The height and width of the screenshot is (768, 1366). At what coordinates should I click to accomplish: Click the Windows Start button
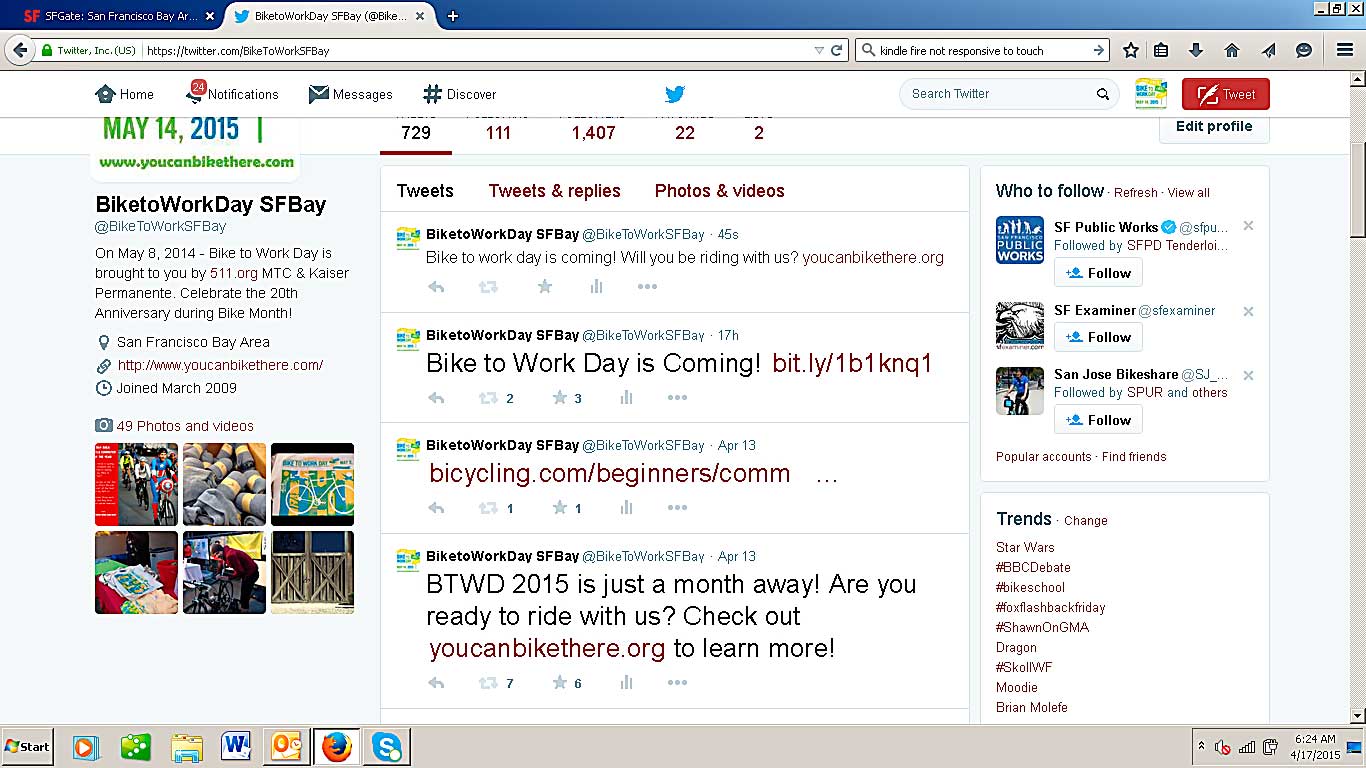27,747
